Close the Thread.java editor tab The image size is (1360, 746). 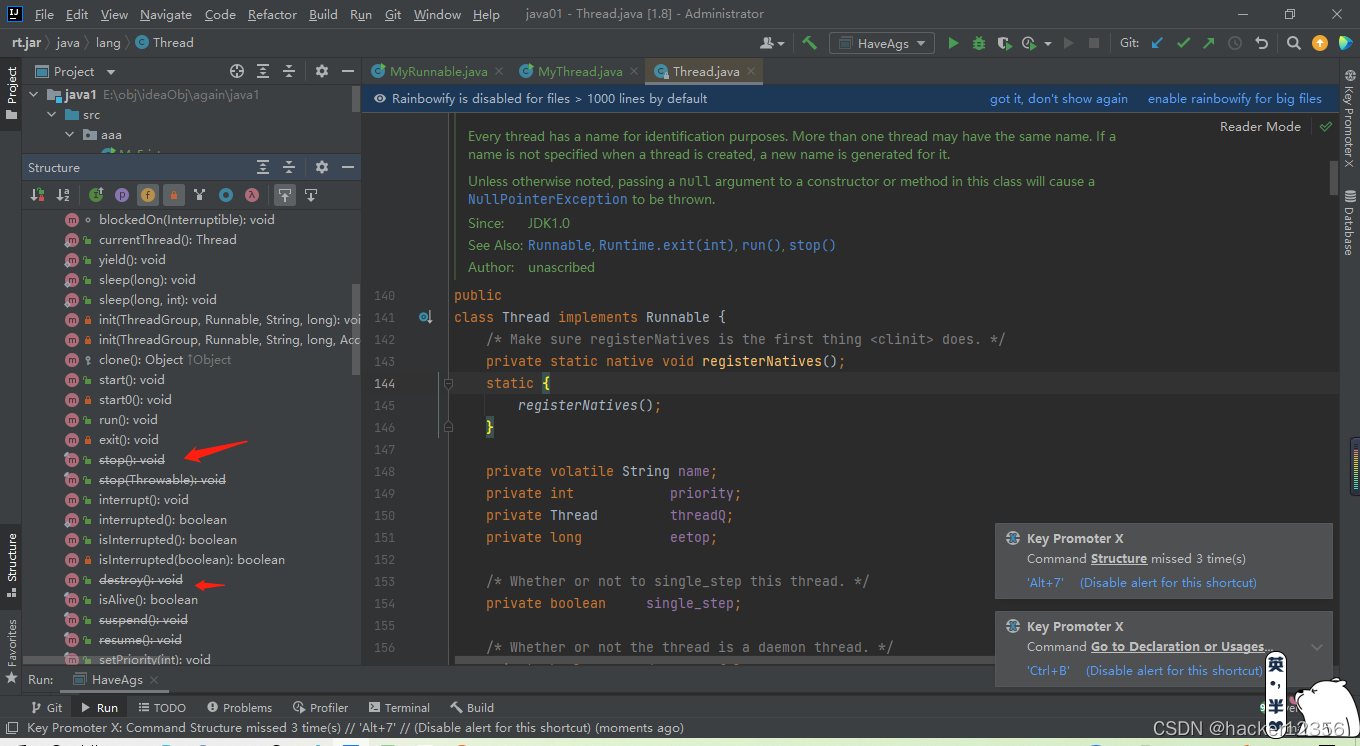coord(751,71)
